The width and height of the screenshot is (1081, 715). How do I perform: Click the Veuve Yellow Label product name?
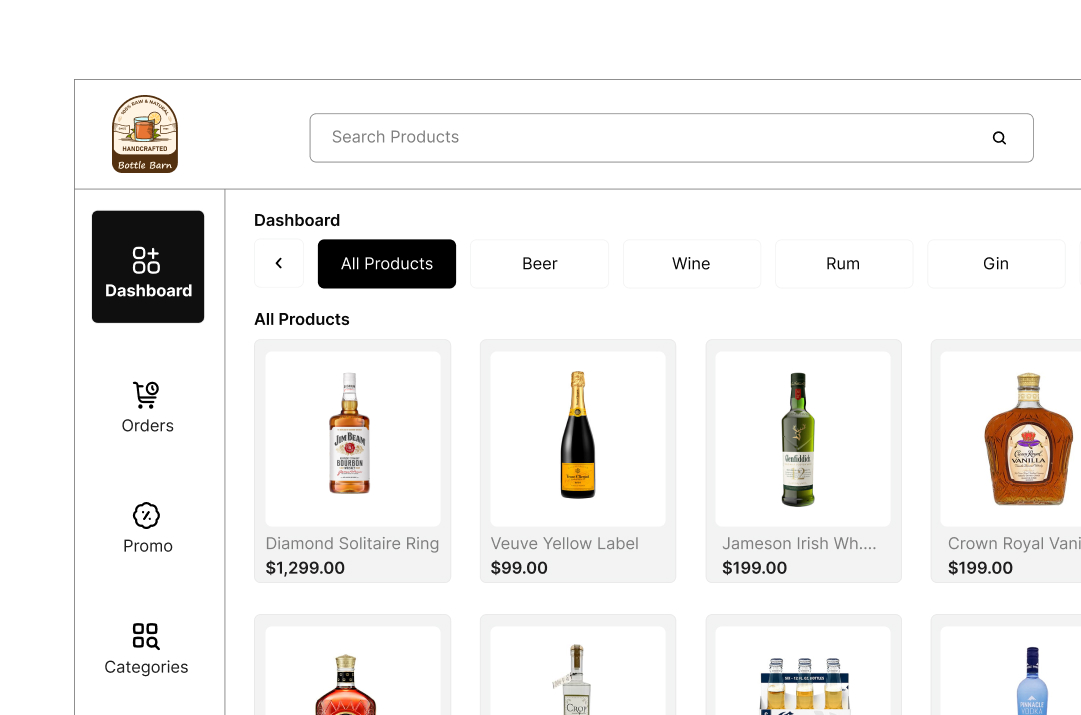point(565,543)
